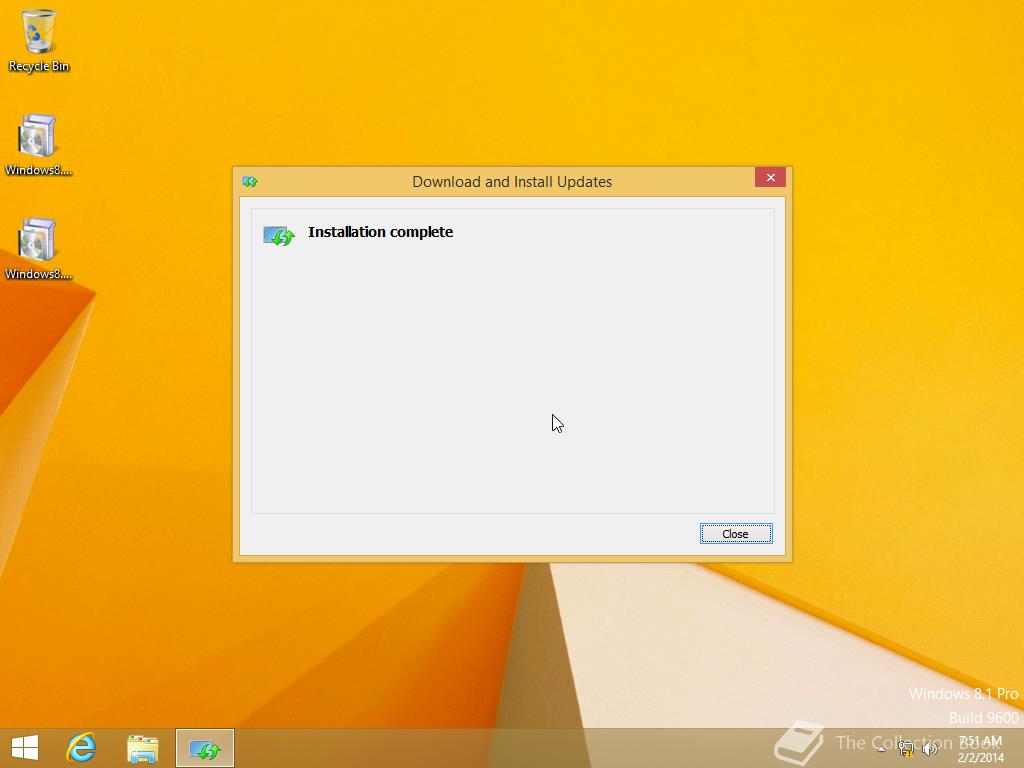Select the lowest Windows8 package icon on the desktop
Image resolution: width=1024 pixels, height=768 pixels.
(39, 249)
